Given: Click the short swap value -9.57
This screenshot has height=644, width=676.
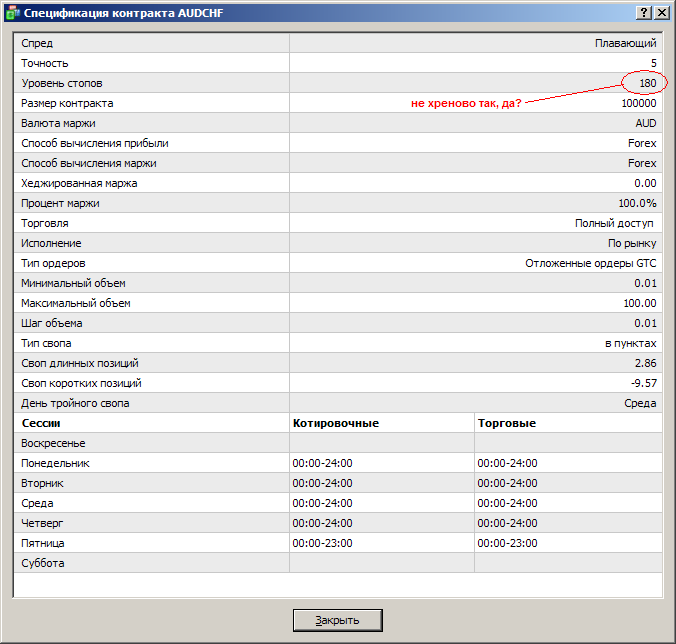Looking at the screenshot, I should [644, 383].
